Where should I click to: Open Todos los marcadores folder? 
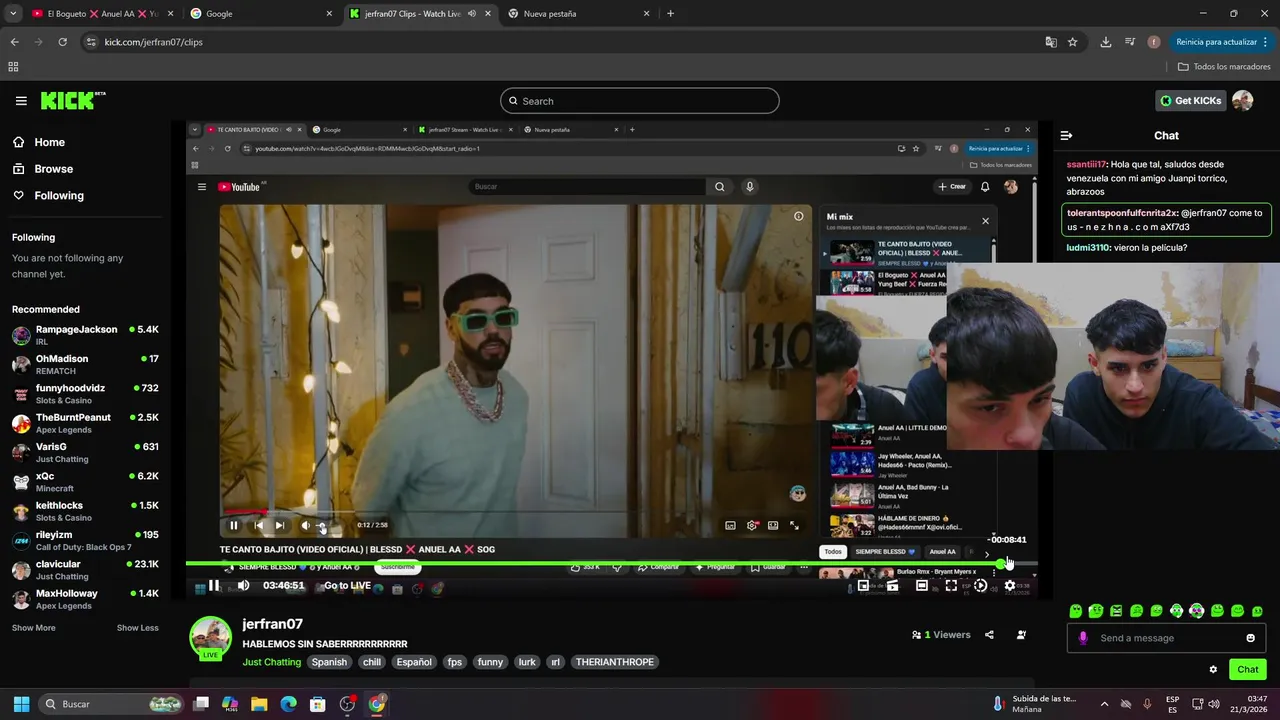coord(1224,67)
